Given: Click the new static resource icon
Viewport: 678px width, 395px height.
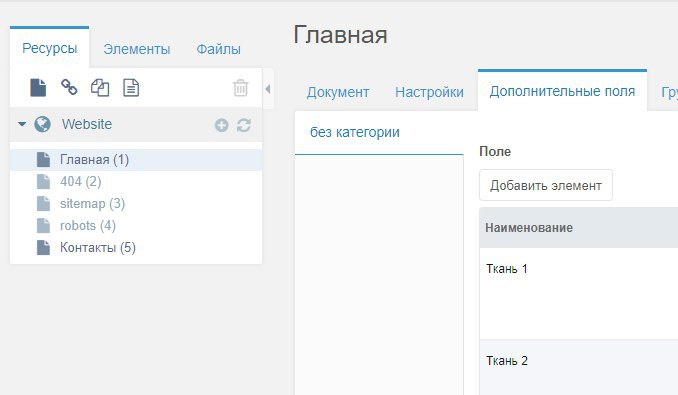Looking at the screenshot, I should (x=131, y=88).
